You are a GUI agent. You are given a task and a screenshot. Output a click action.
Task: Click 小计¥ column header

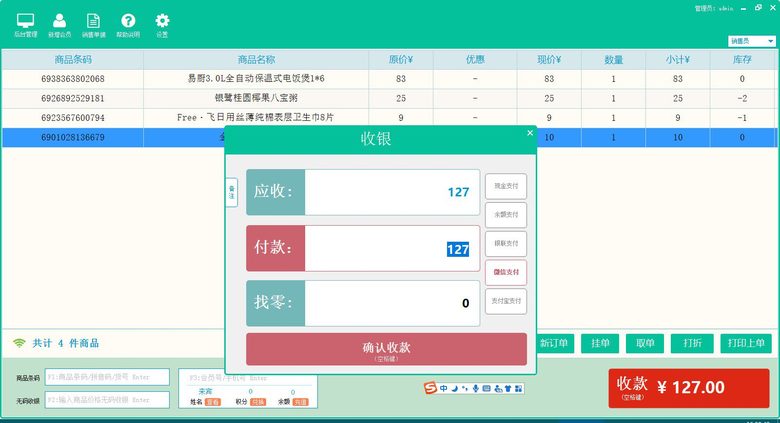678,60
